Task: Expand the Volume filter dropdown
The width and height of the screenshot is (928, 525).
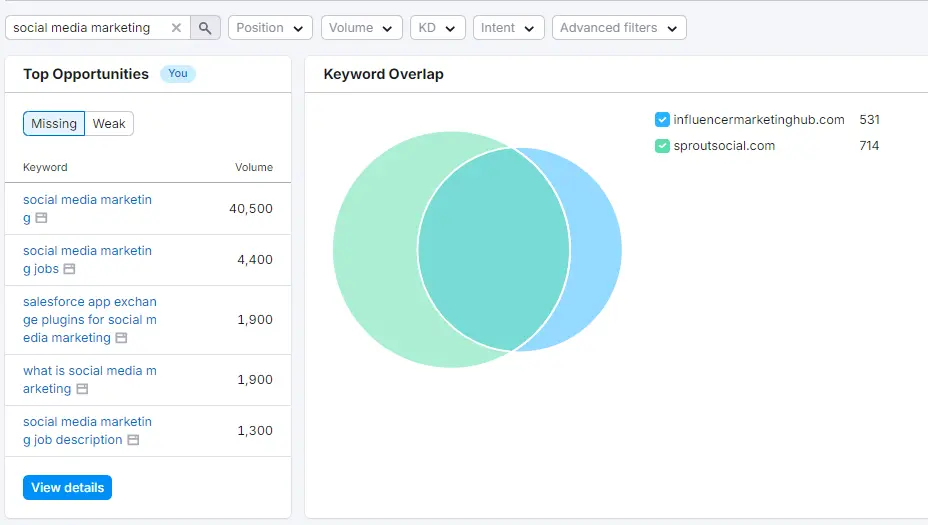Action: pos(361,28)
